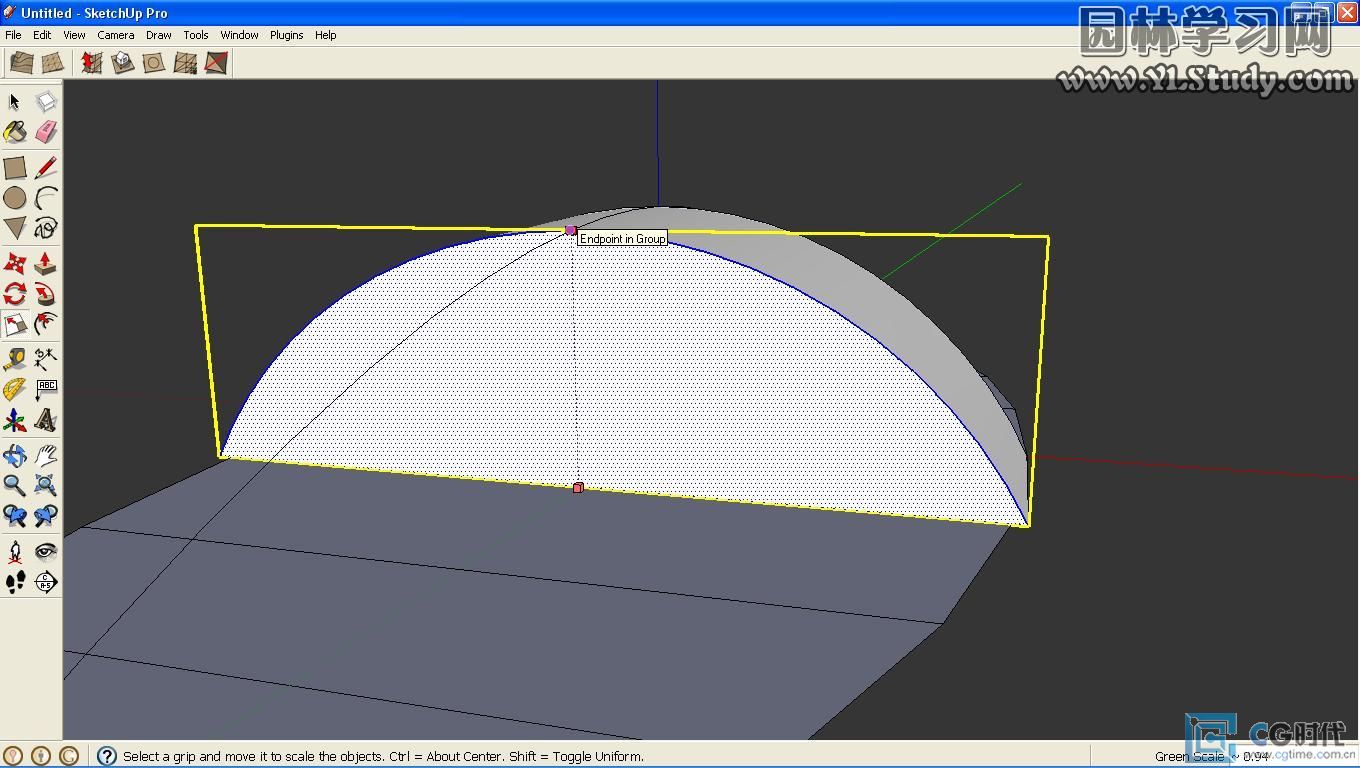This screenshot has width=1360, height=768.
Task: Pick the yellow Protractor tool
Action: coord(14,390)
